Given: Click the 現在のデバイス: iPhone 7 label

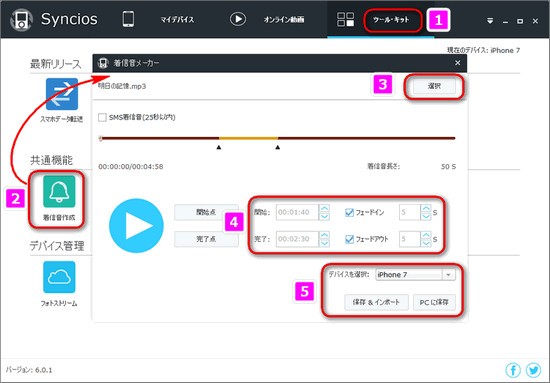Looking at the screenshot, I should (483, 51).
